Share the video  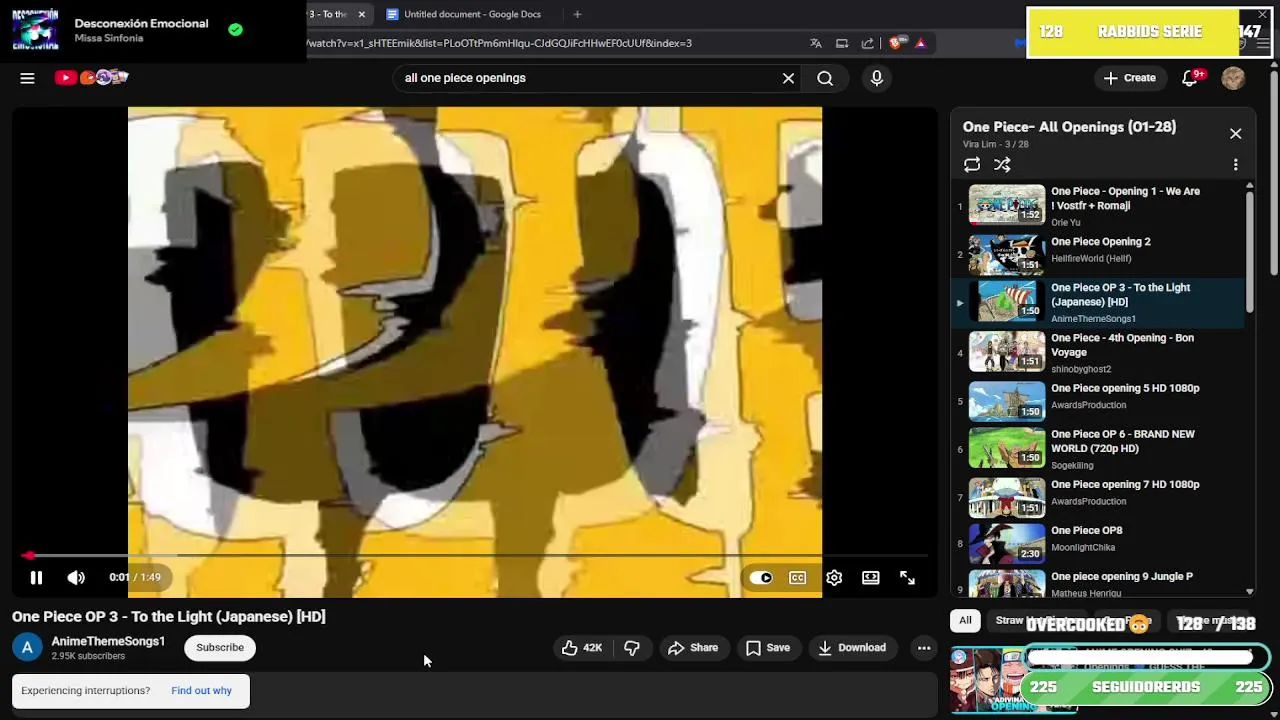coord(693,648)
